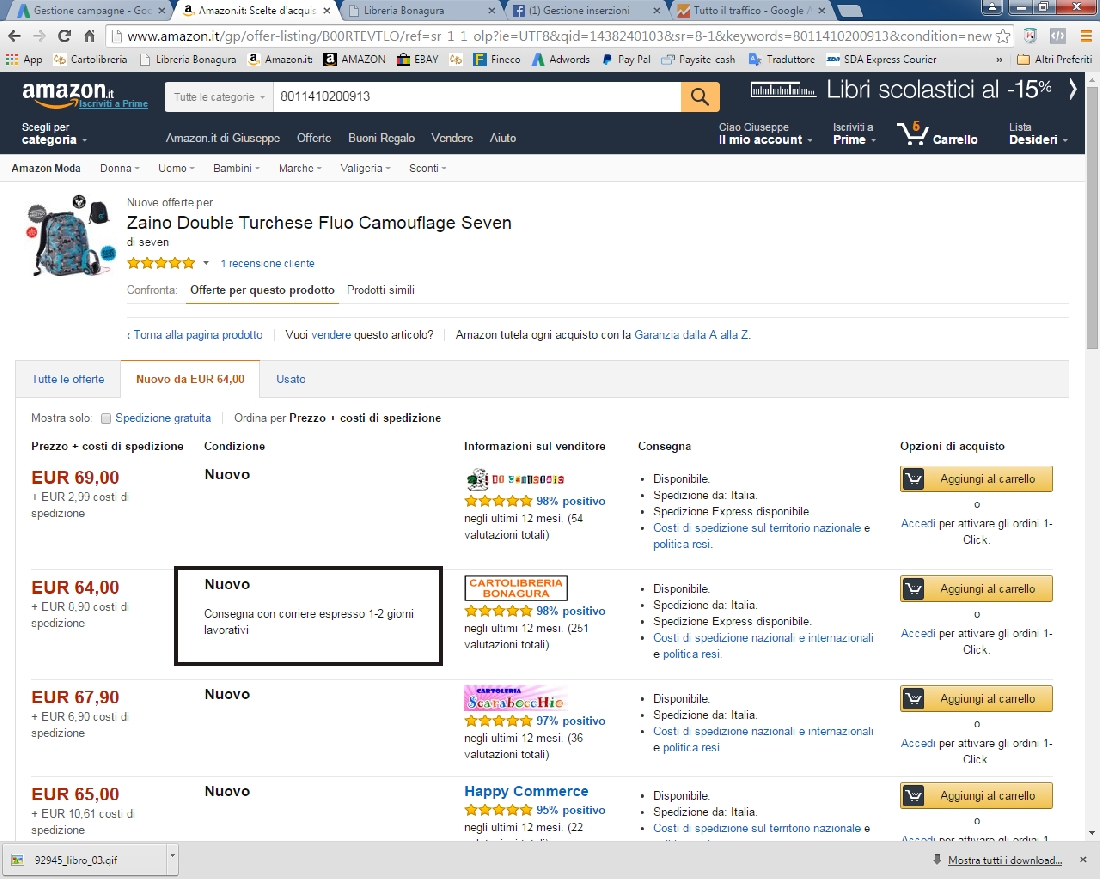Click the Cartolibreria Bonagura seller logo

516,588
